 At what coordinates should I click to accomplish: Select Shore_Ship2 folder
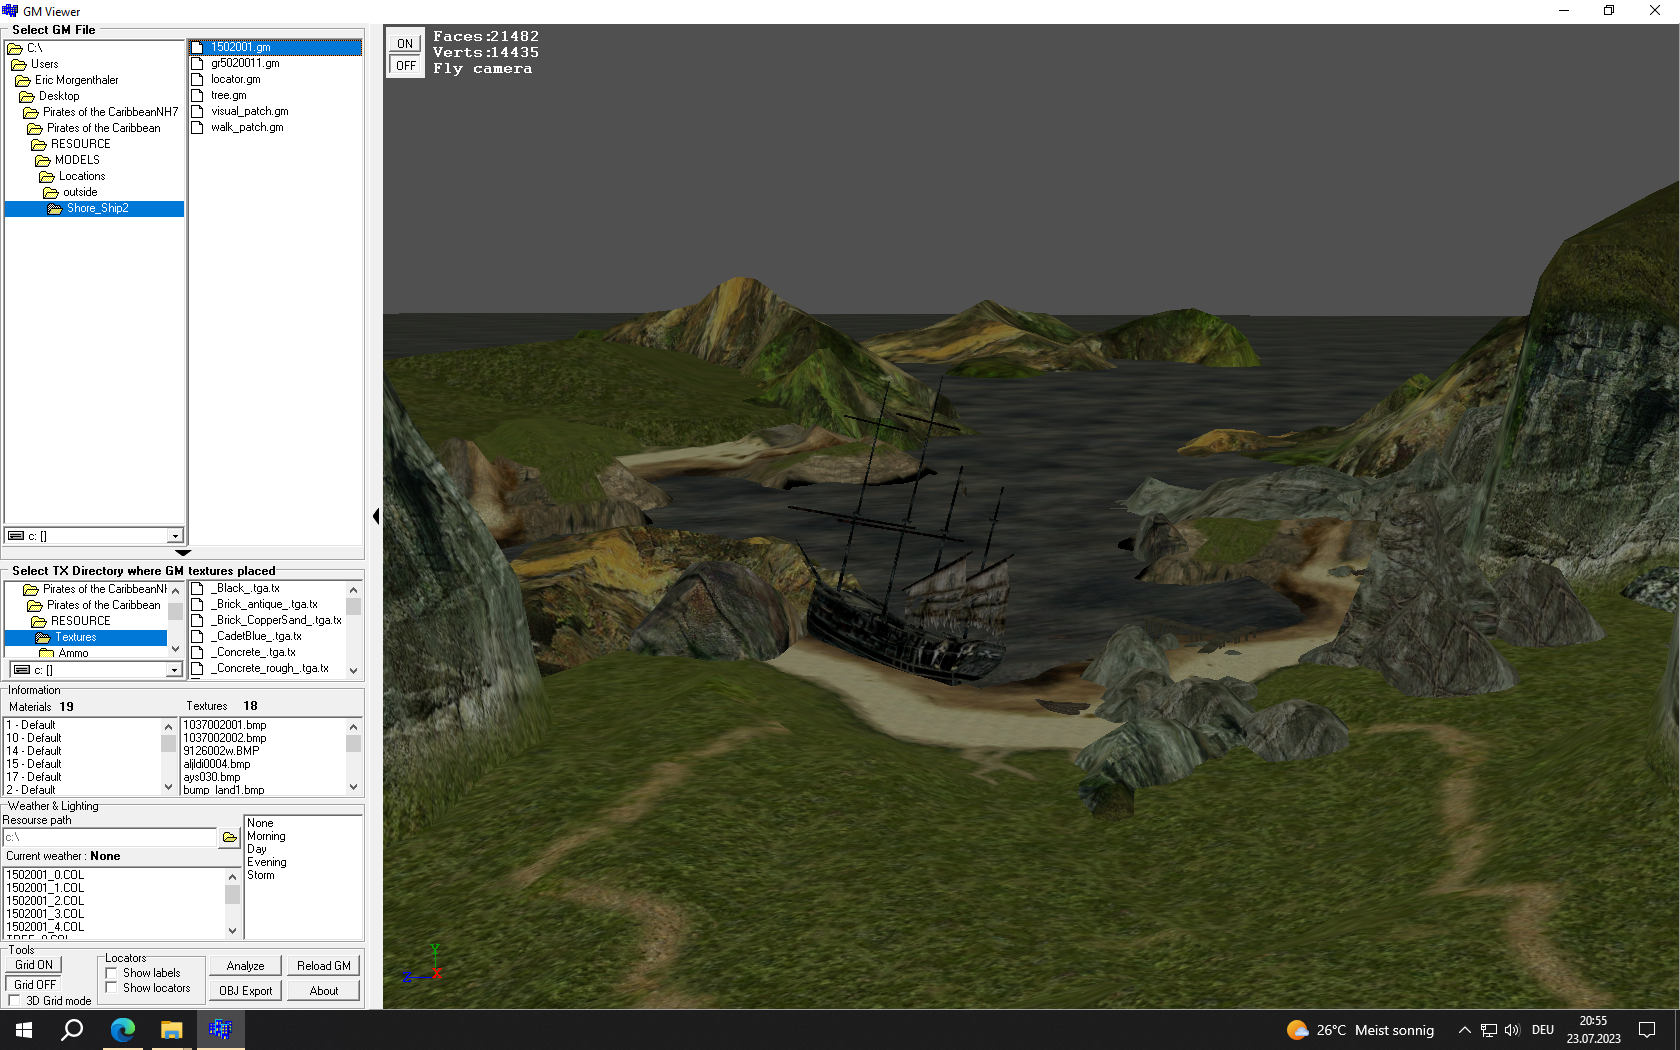coord(97,208)
